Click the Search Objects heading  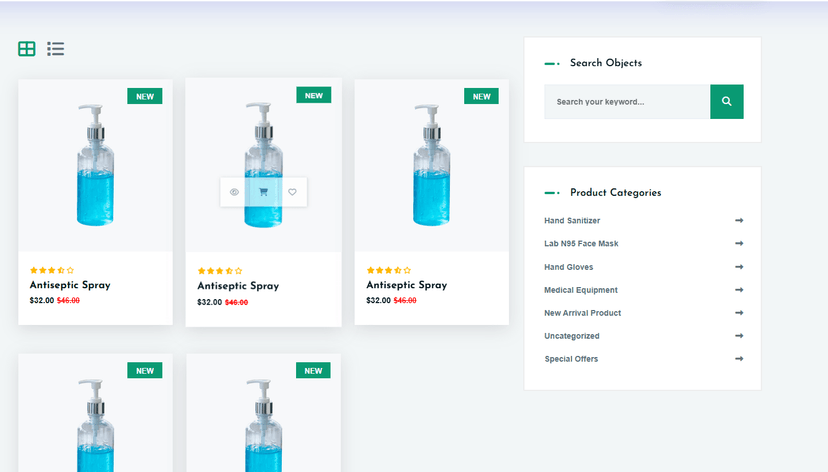(x=606, y=63)
